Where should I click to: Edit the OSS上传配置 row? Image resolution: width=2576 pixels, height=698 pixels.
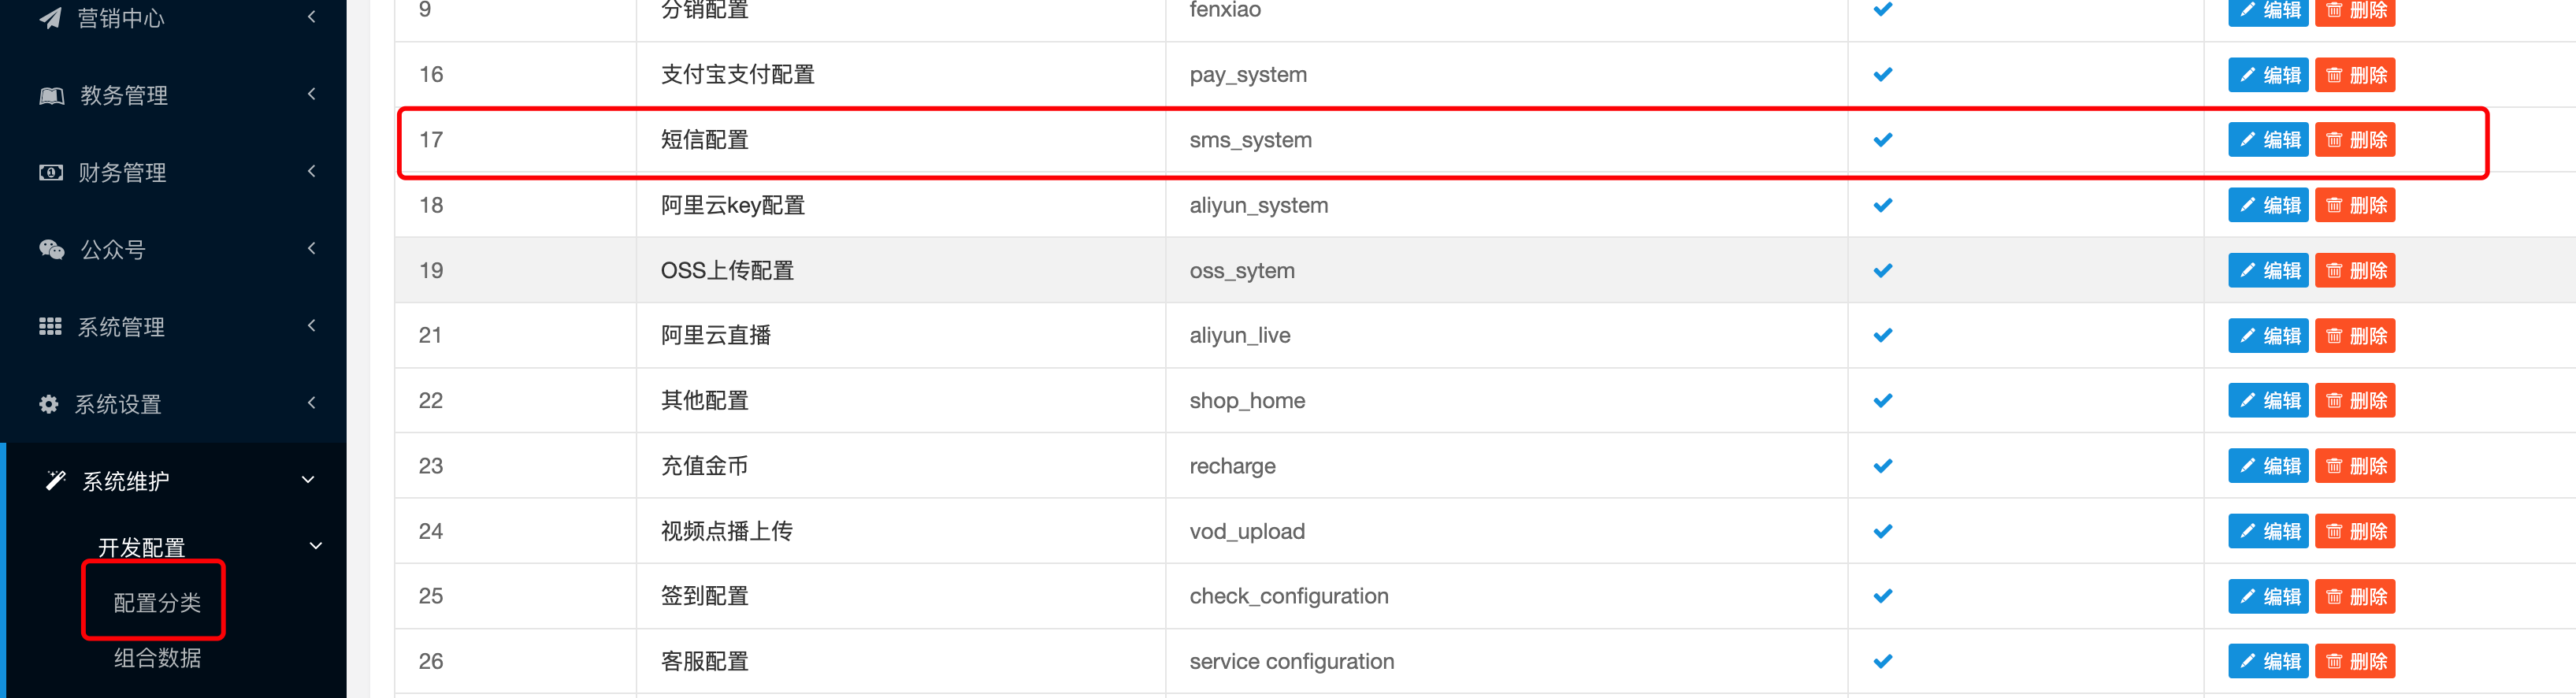click(2267, 271)
